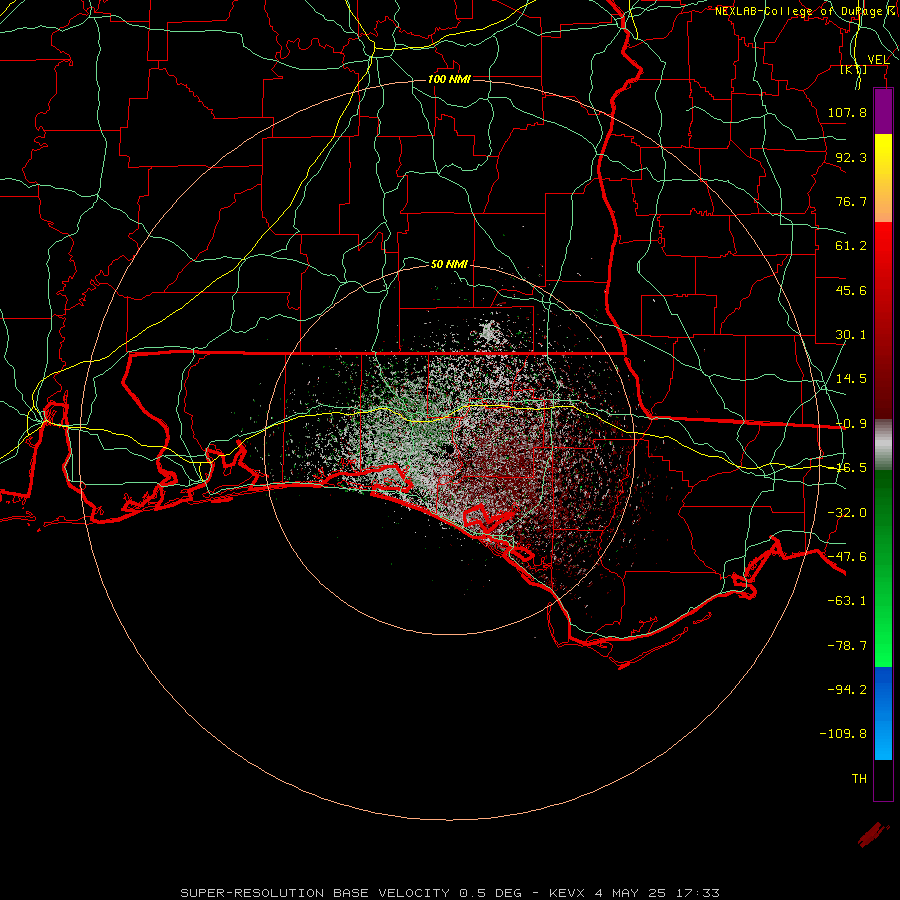Click the green segment of the color bar
Screen dimensions: 900x900
883,568
